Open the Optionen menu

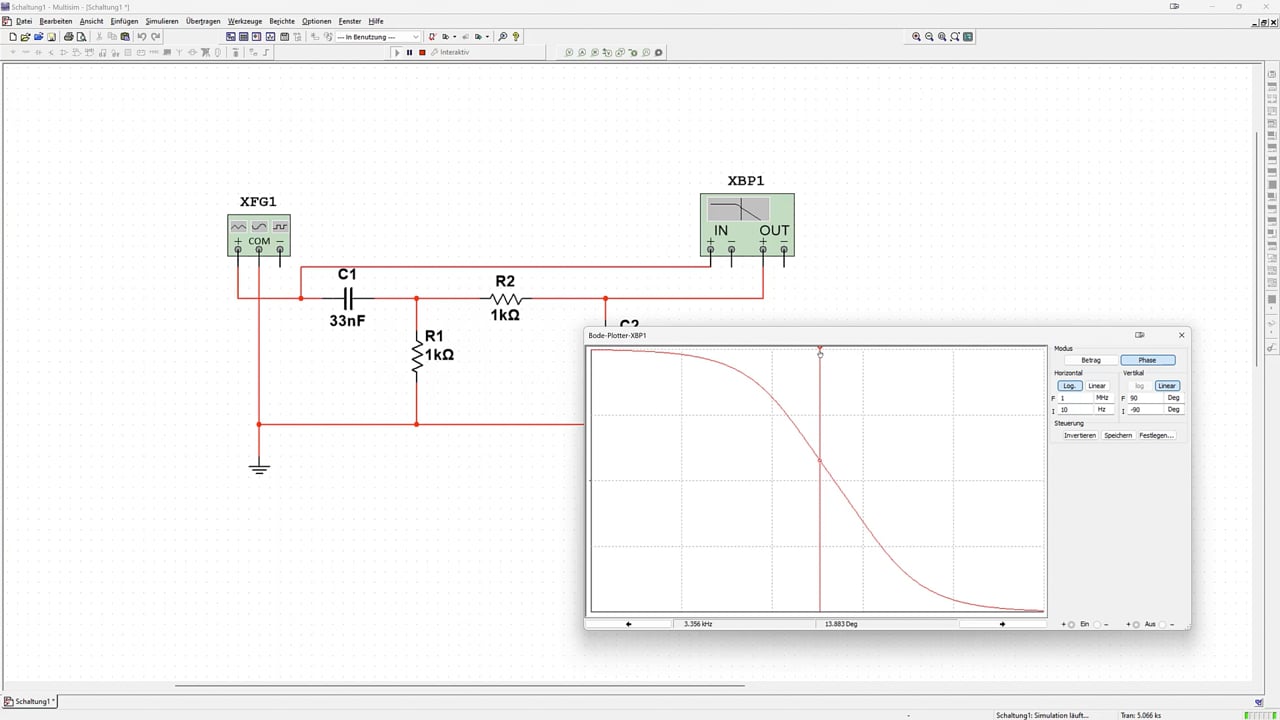(316, 21)
